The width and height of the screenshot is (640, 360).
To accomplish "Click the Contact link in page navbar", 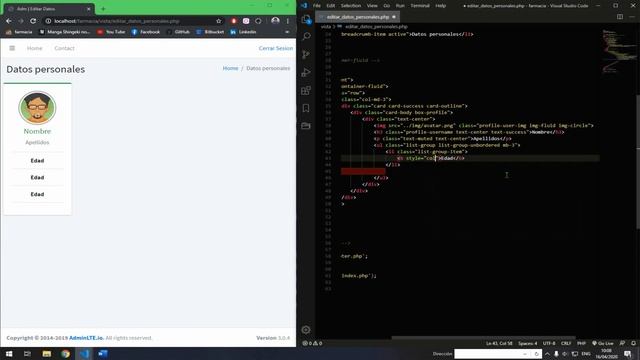I will pyautogui.click(x=64, y=48).
